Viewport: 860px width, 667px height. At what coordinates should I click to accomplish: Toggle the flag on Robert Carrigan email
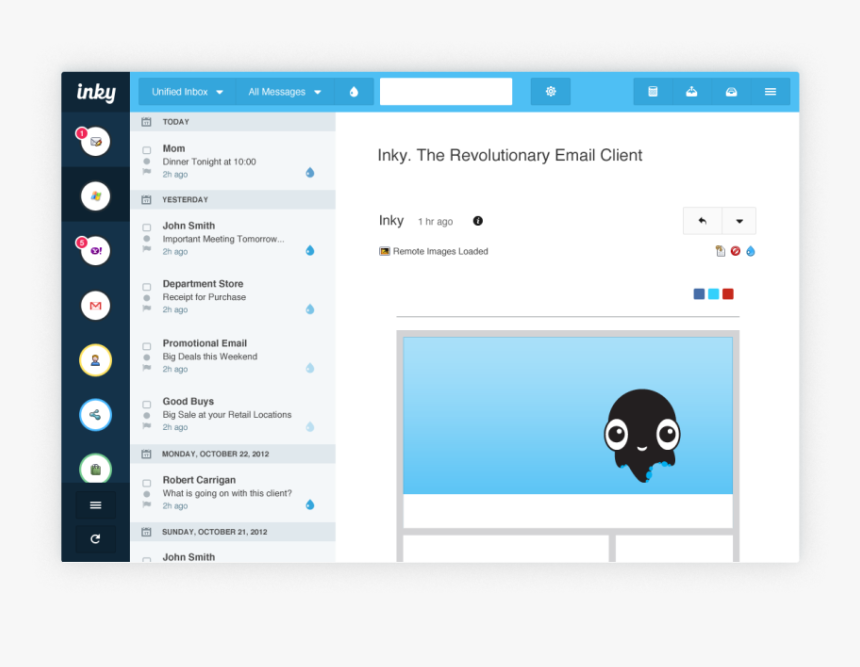pyautogui.click(x=146, y=505)
